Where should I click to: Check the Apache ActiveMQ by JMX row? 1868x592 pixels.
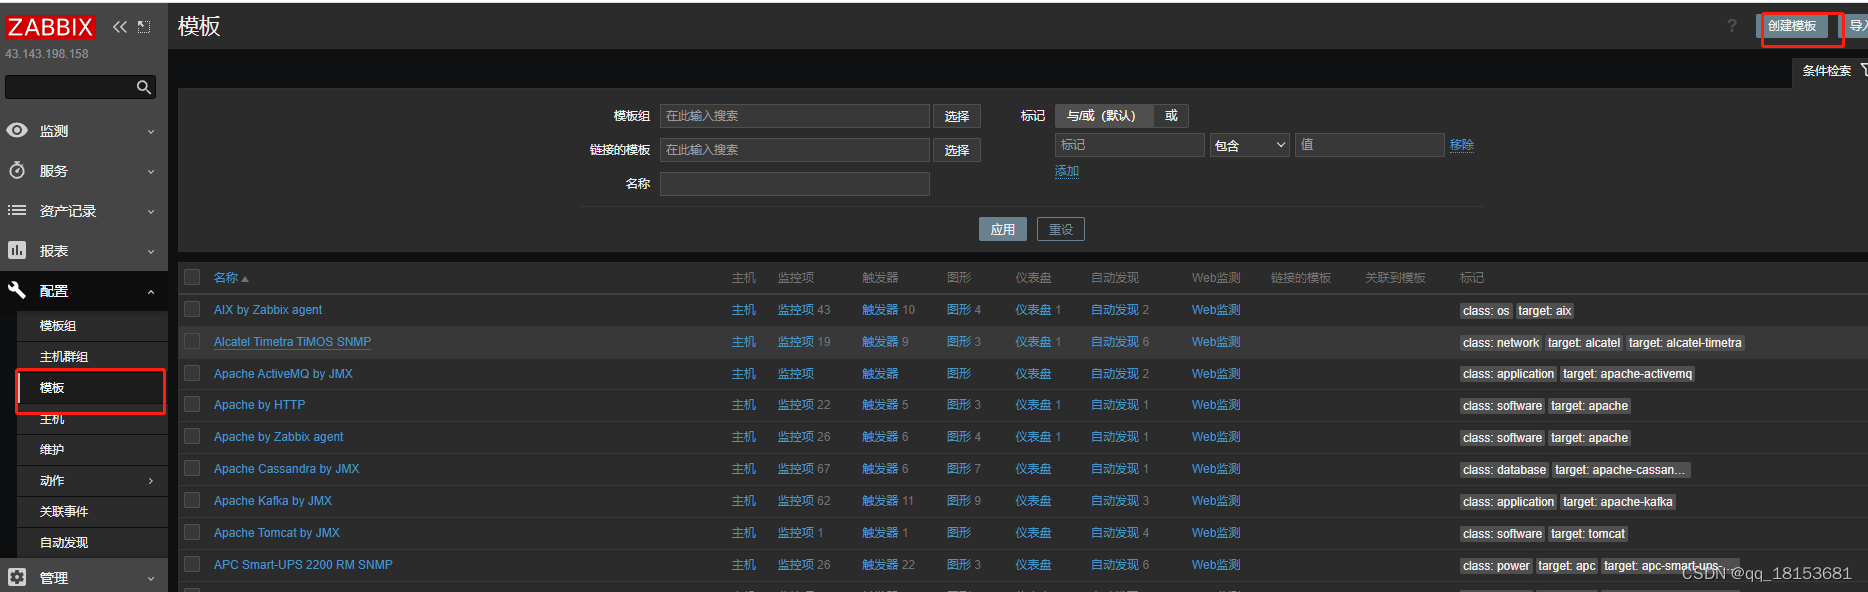[x=192, y=373]
